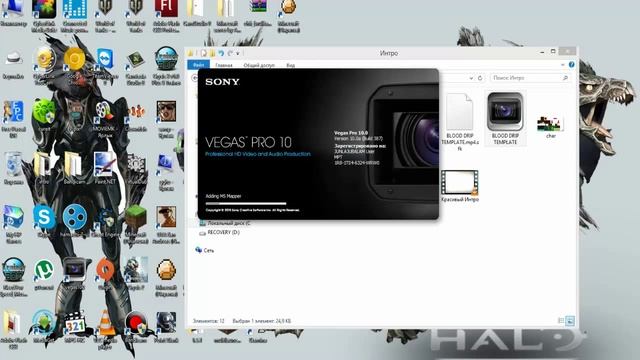The width and height of the screenshot is (640, 360).
Task: Open the Bandicam folder on the desktop
Action: point(75,164)
